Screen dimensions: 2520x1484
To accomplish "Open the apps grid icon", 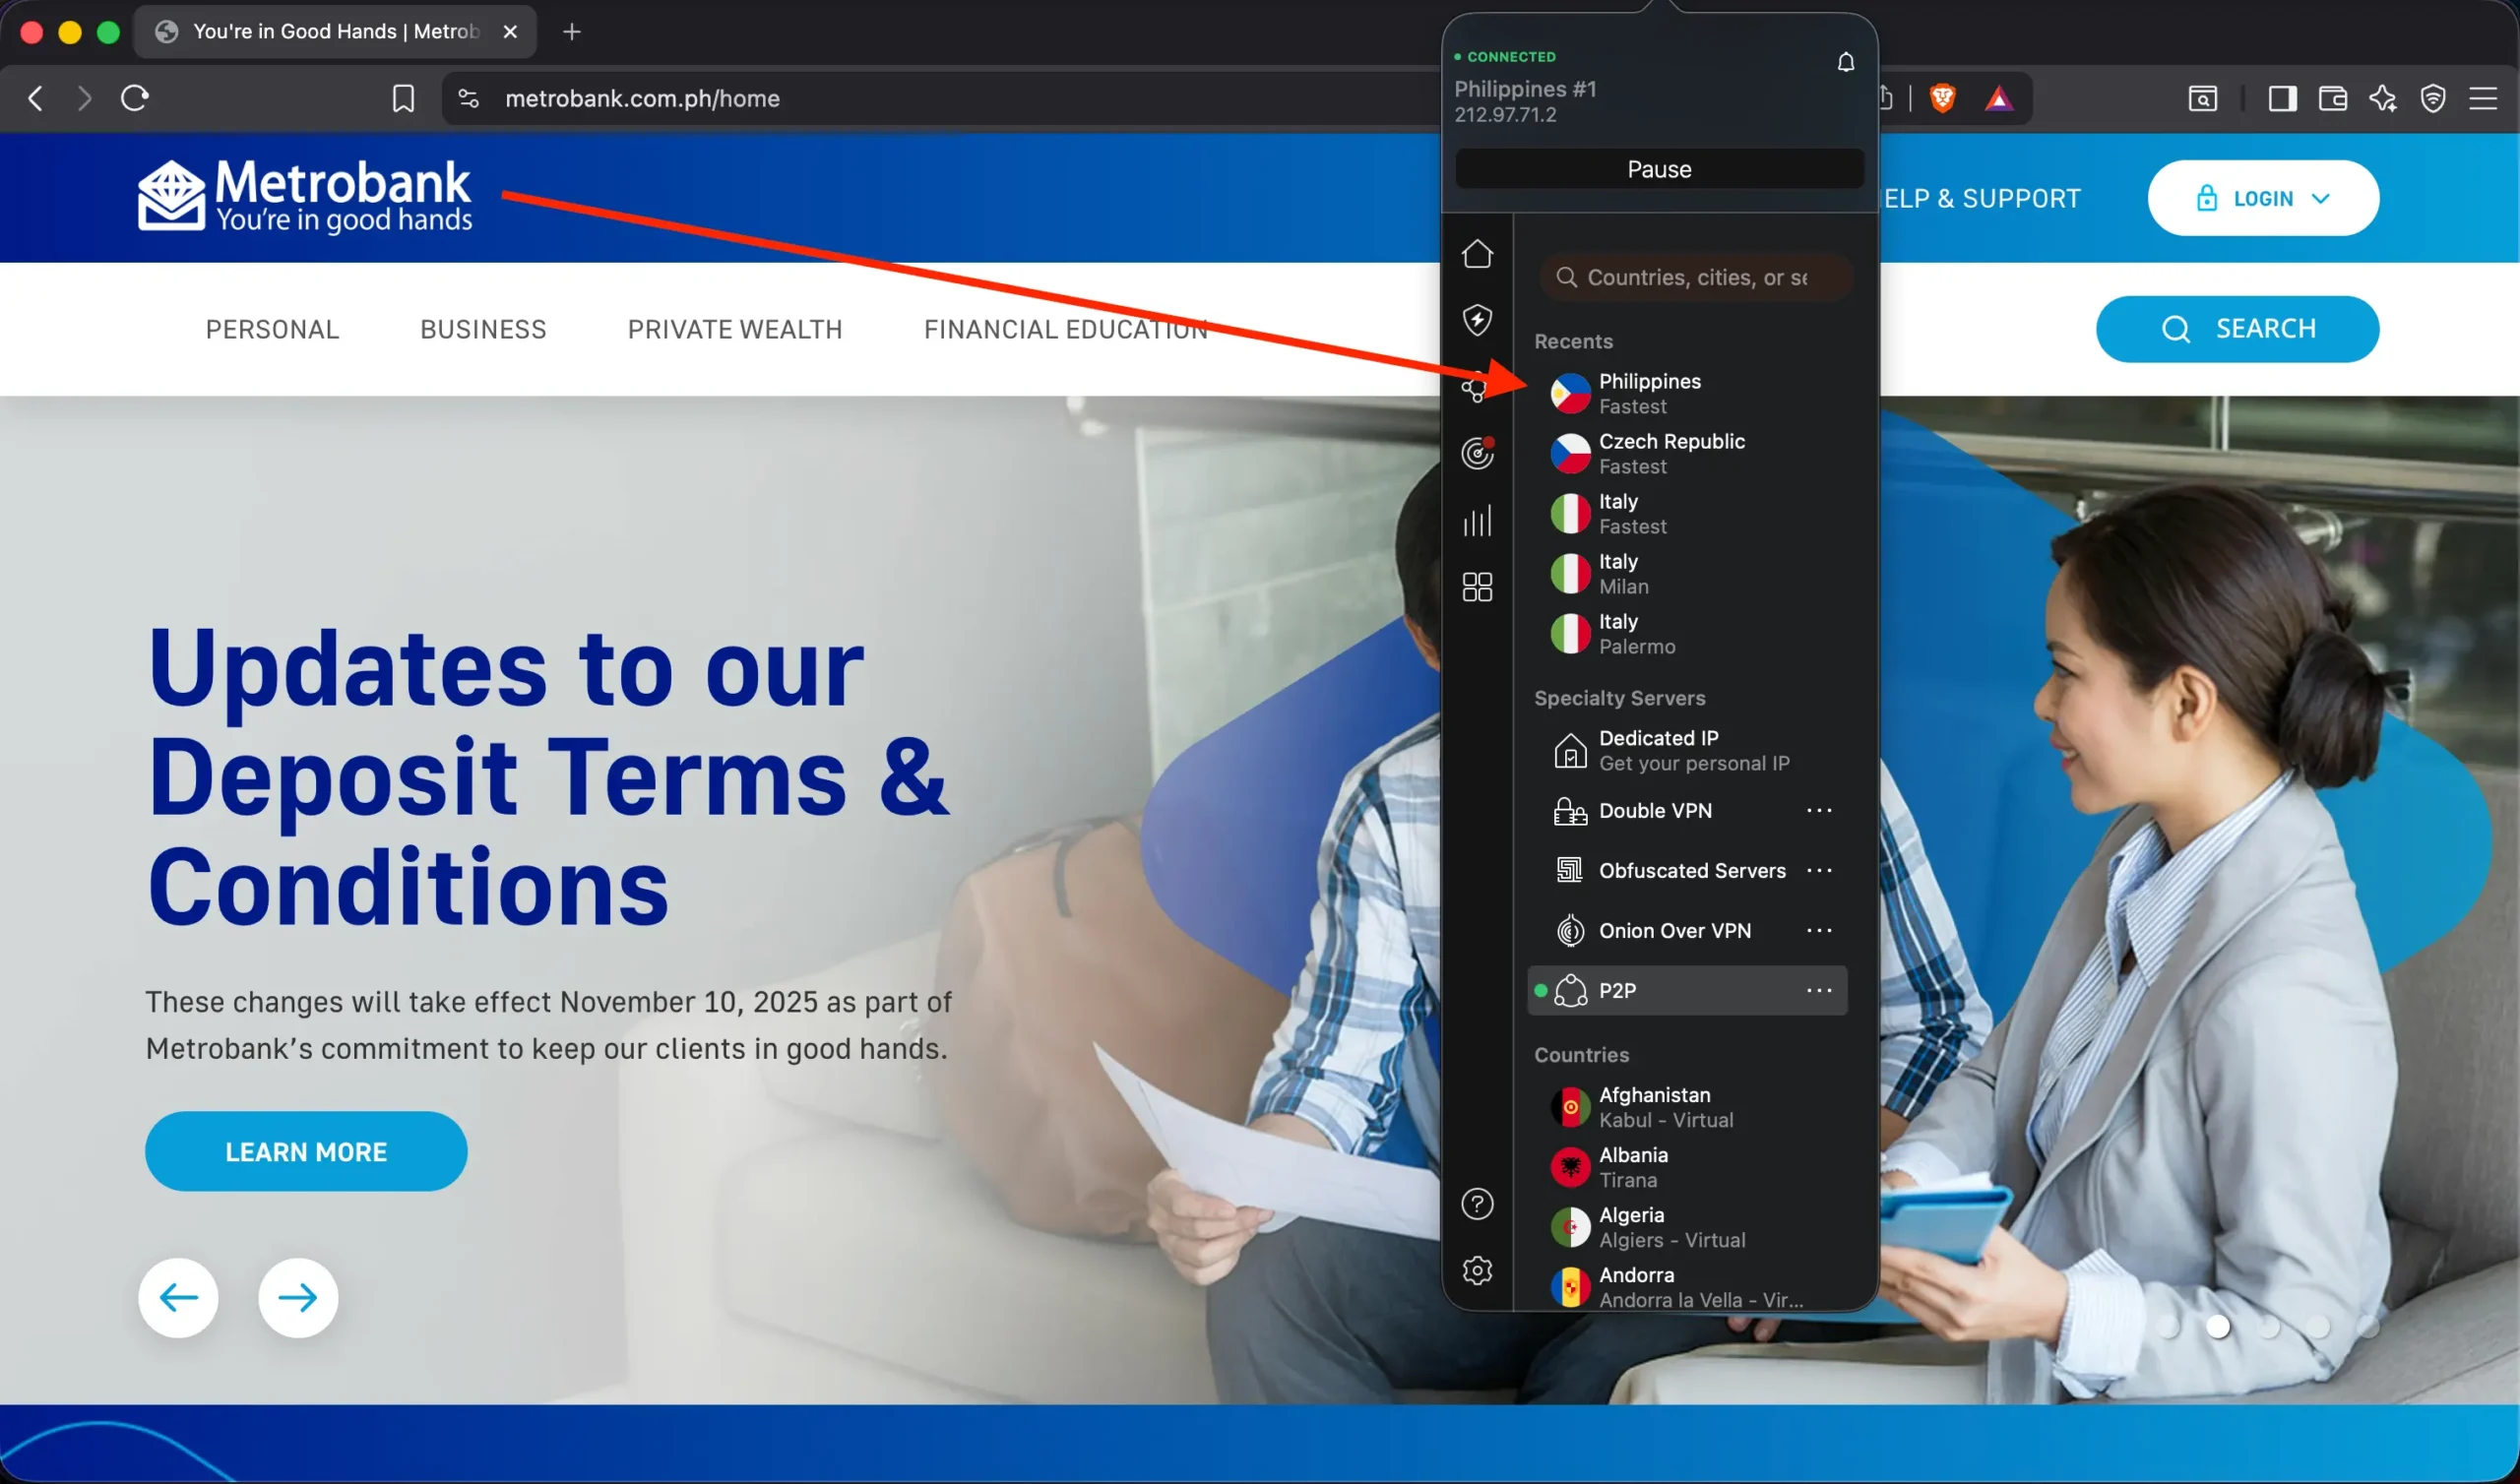I will click(1477, 587).
